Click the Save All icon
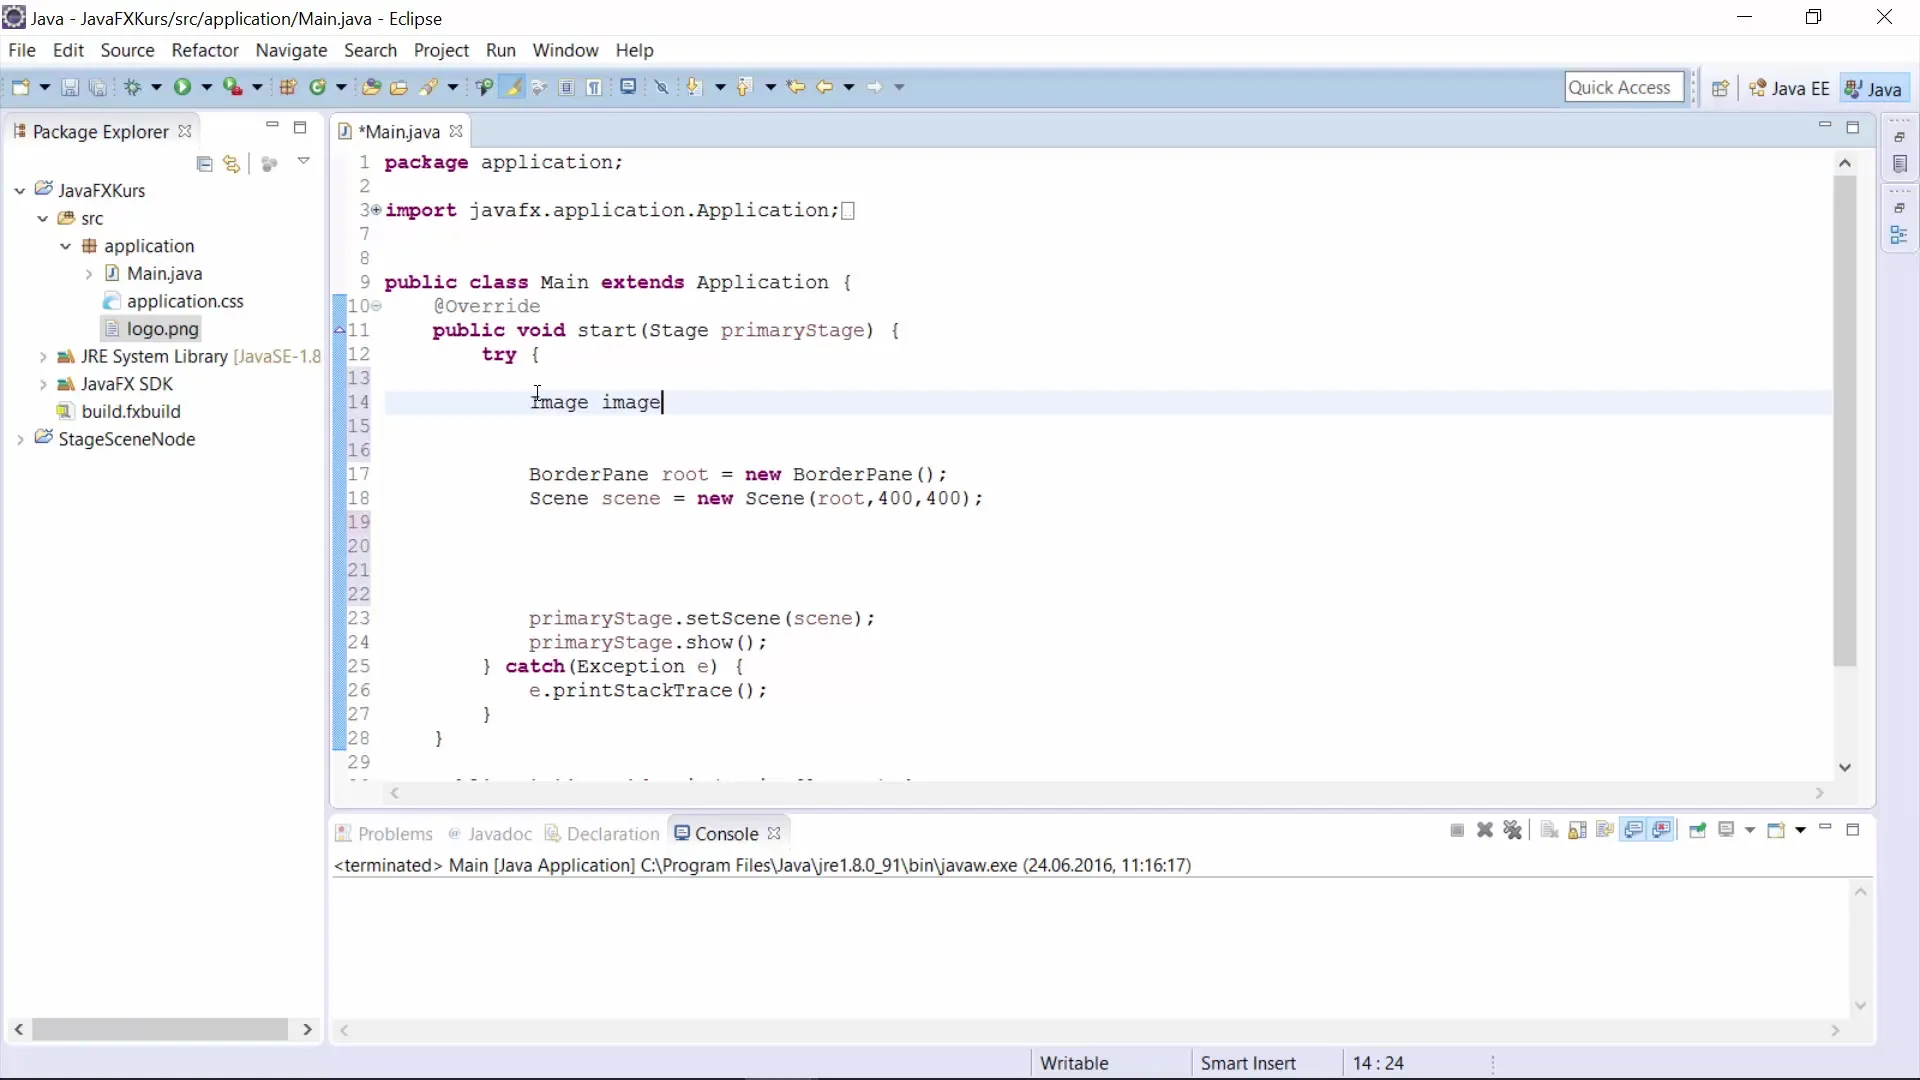 97,88
